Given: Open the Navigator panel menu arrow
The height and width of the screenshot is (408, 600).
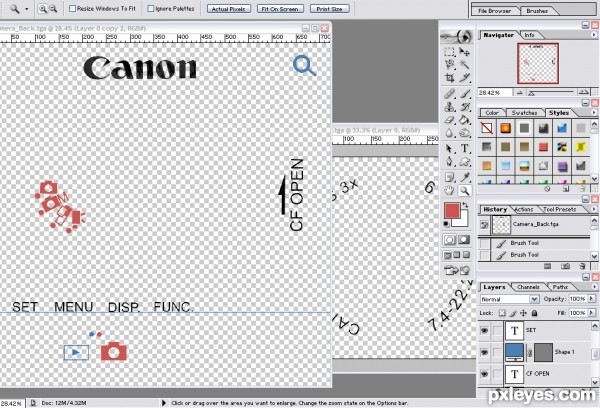Looking at the screenshot, I should [594, 35].
